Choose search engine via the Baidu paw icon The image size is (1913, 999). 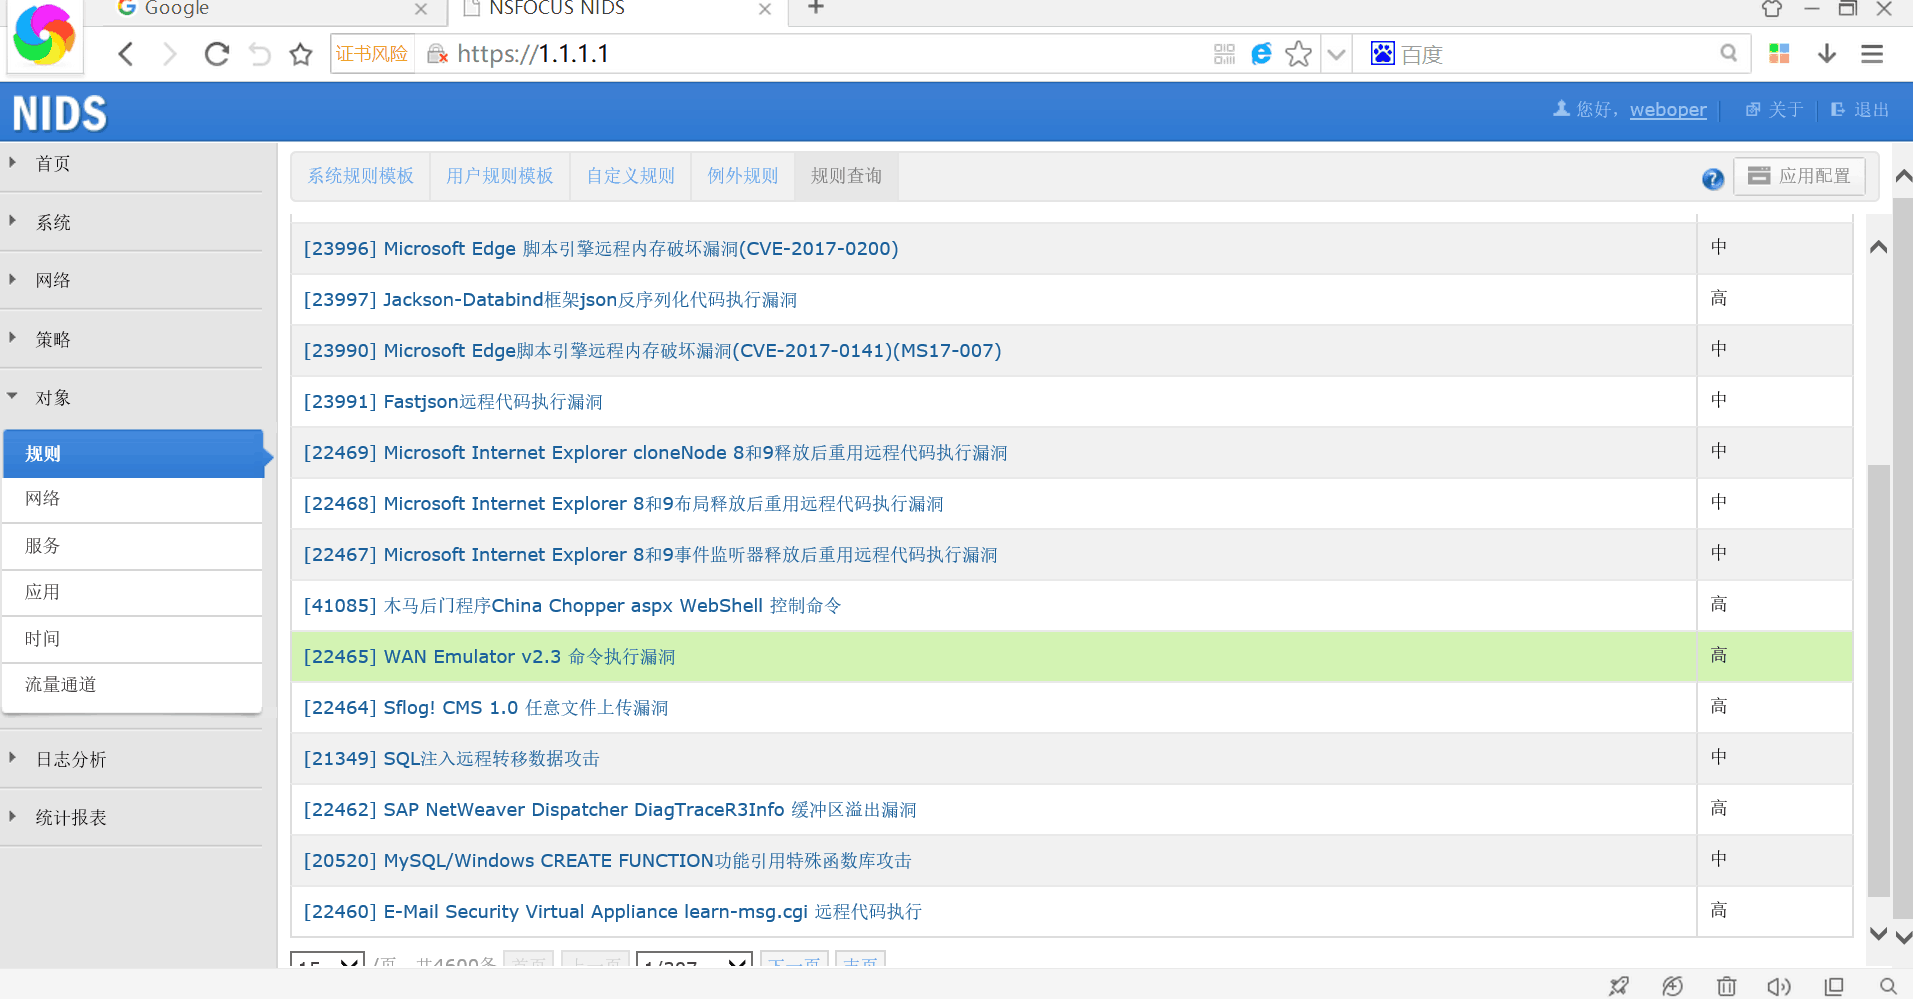[1383, 54]
